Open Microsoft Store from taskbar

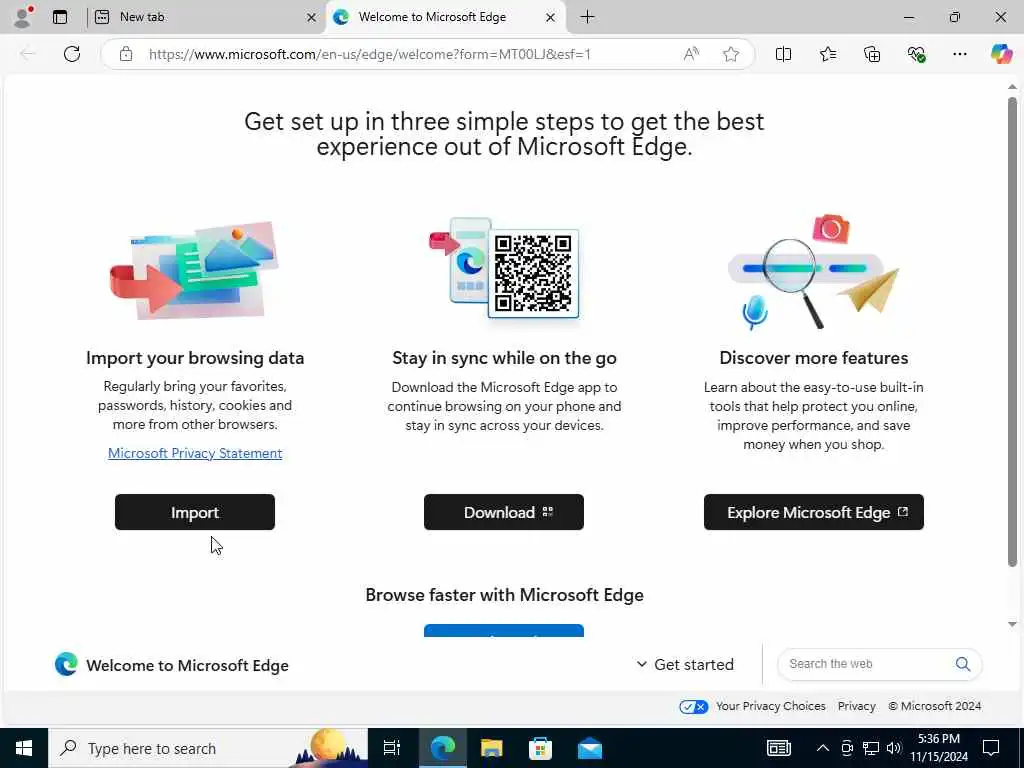tap(540, 748)
